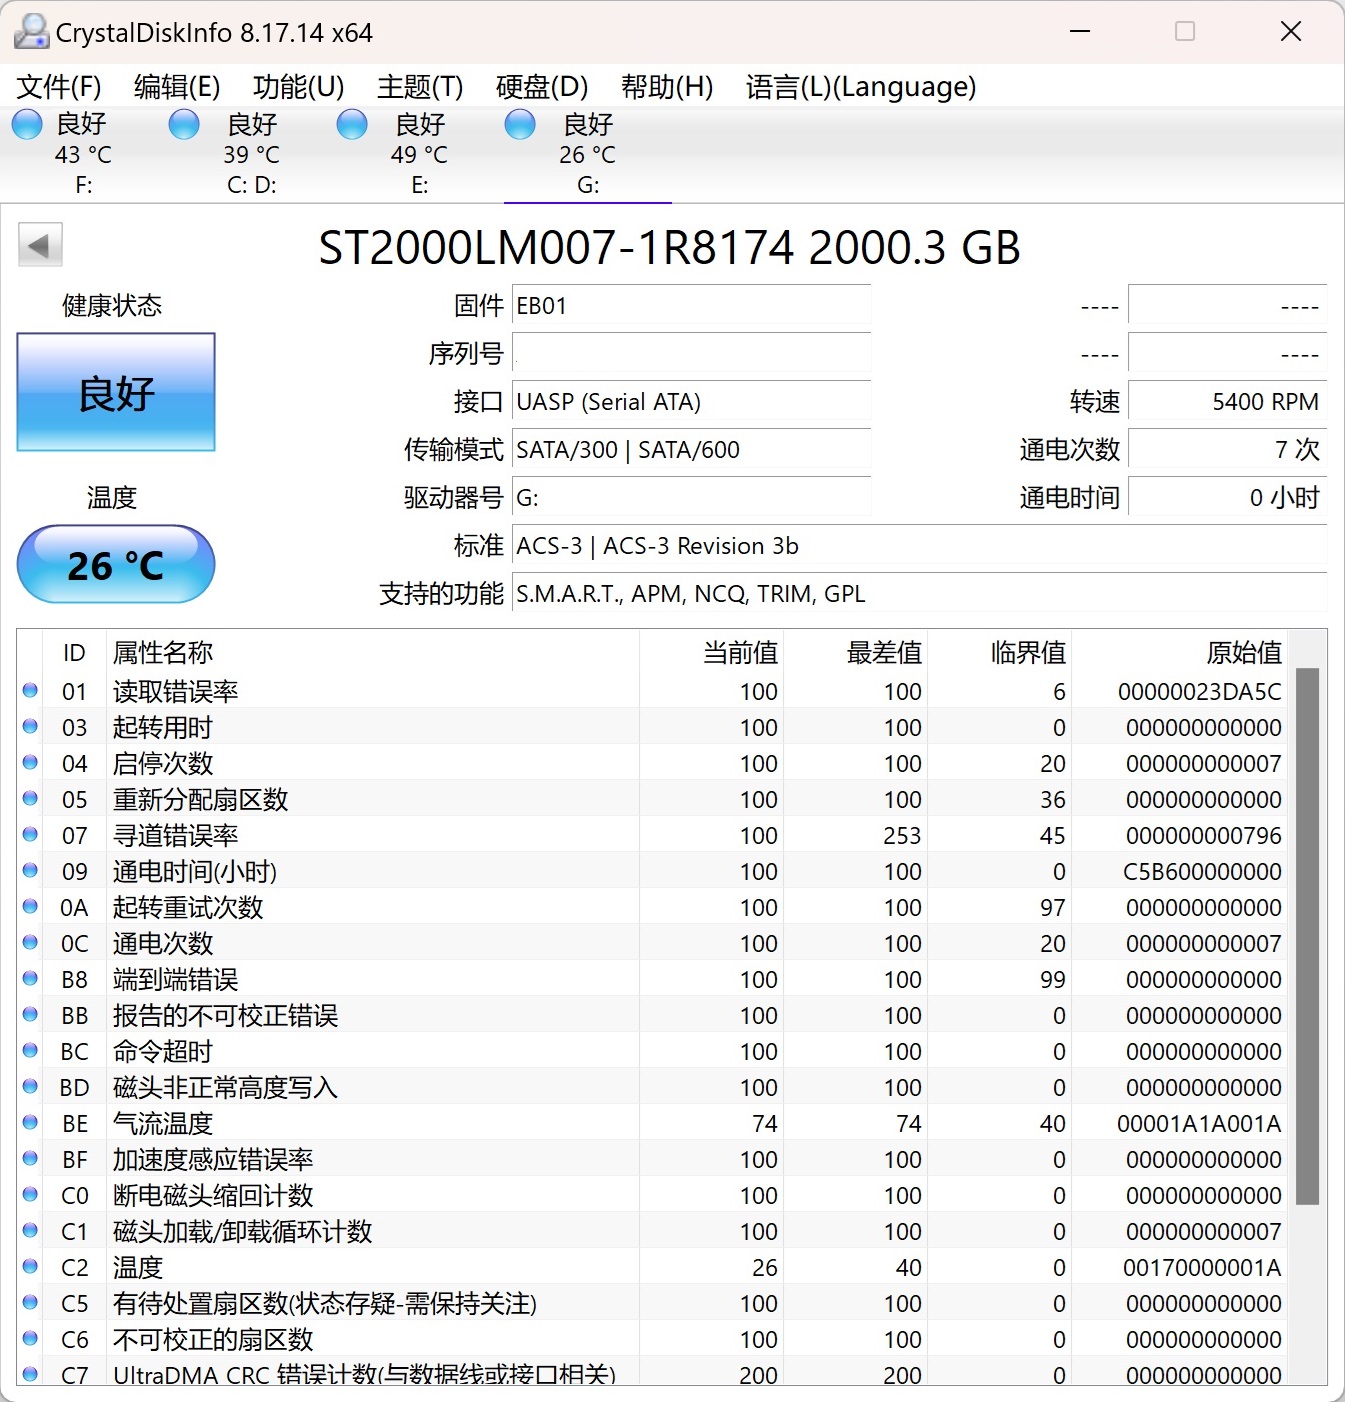Click the status dot for 04 启停次数

click(x=30, y=762)
